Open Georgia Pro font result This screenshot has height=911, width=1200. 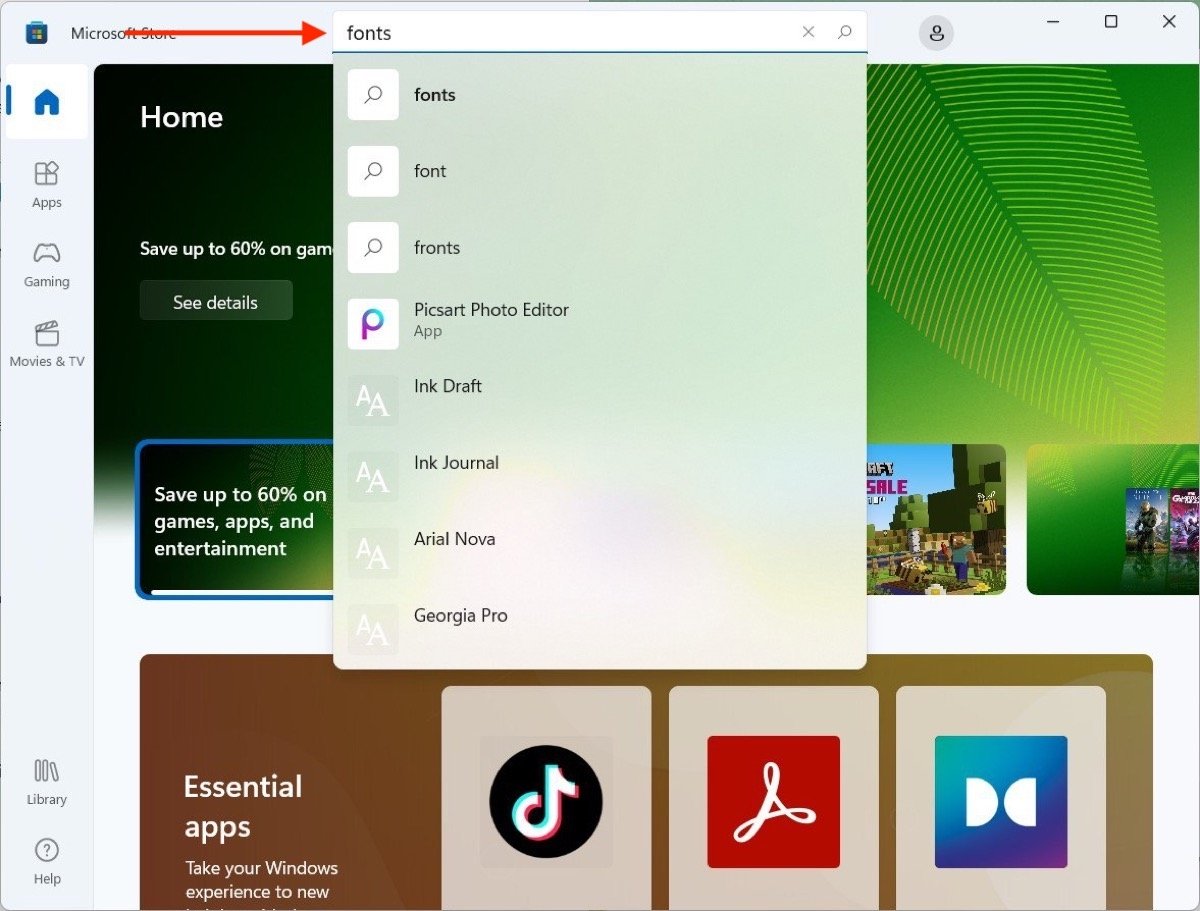599,630
